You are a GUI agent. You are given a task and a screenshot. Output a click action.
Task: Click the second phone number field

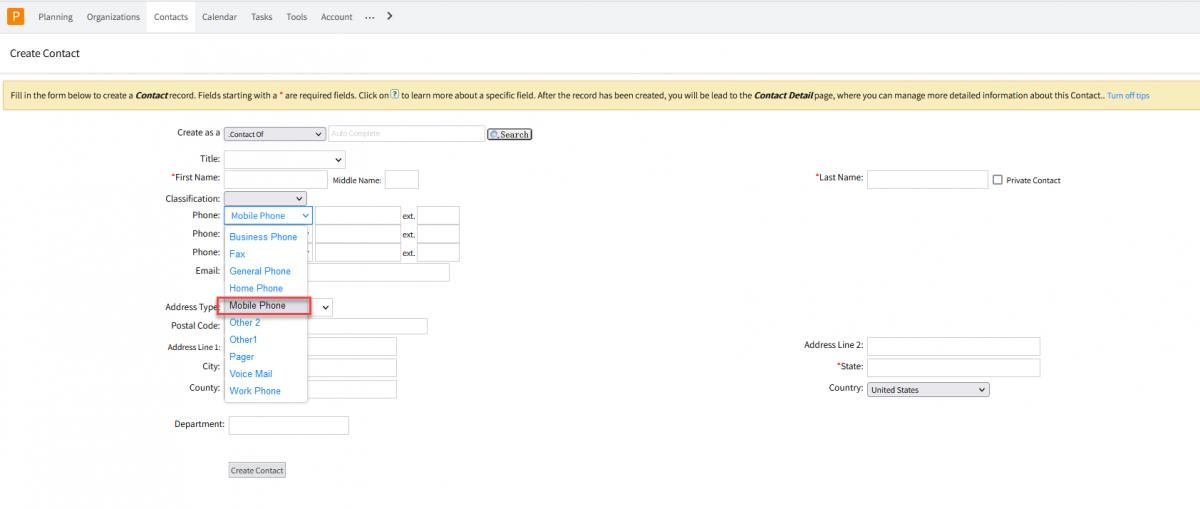(x=358, y=234)
